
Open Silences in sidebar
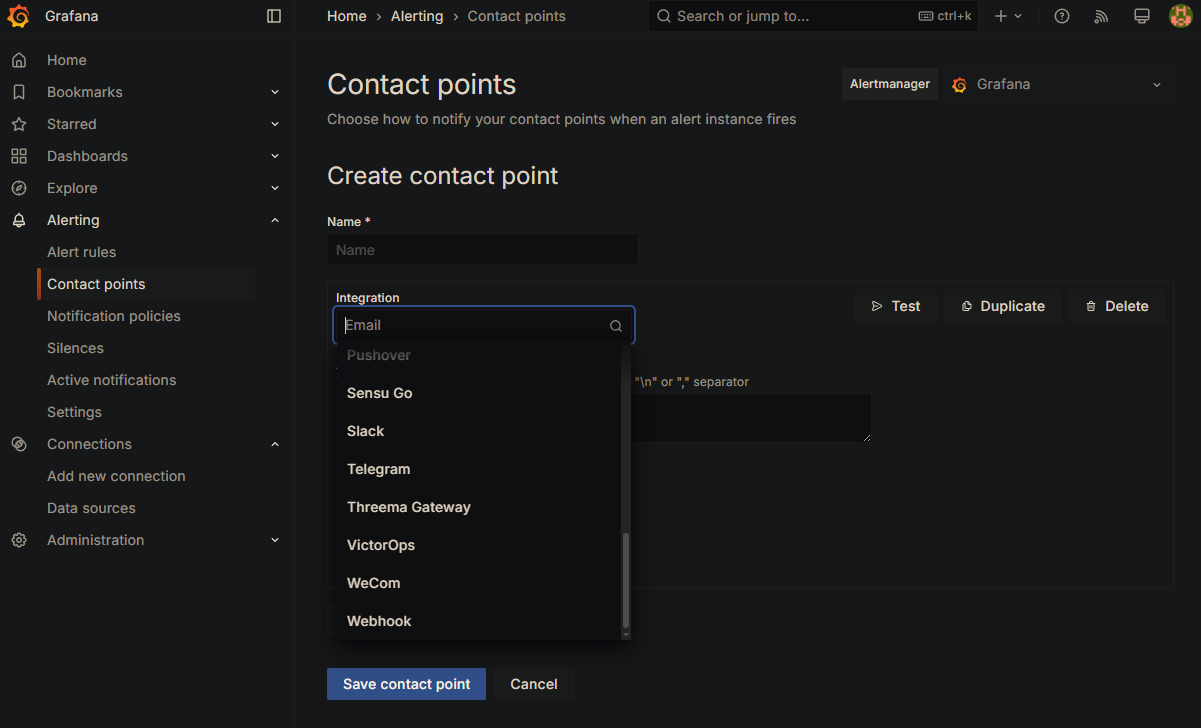(x=75, y=348)
